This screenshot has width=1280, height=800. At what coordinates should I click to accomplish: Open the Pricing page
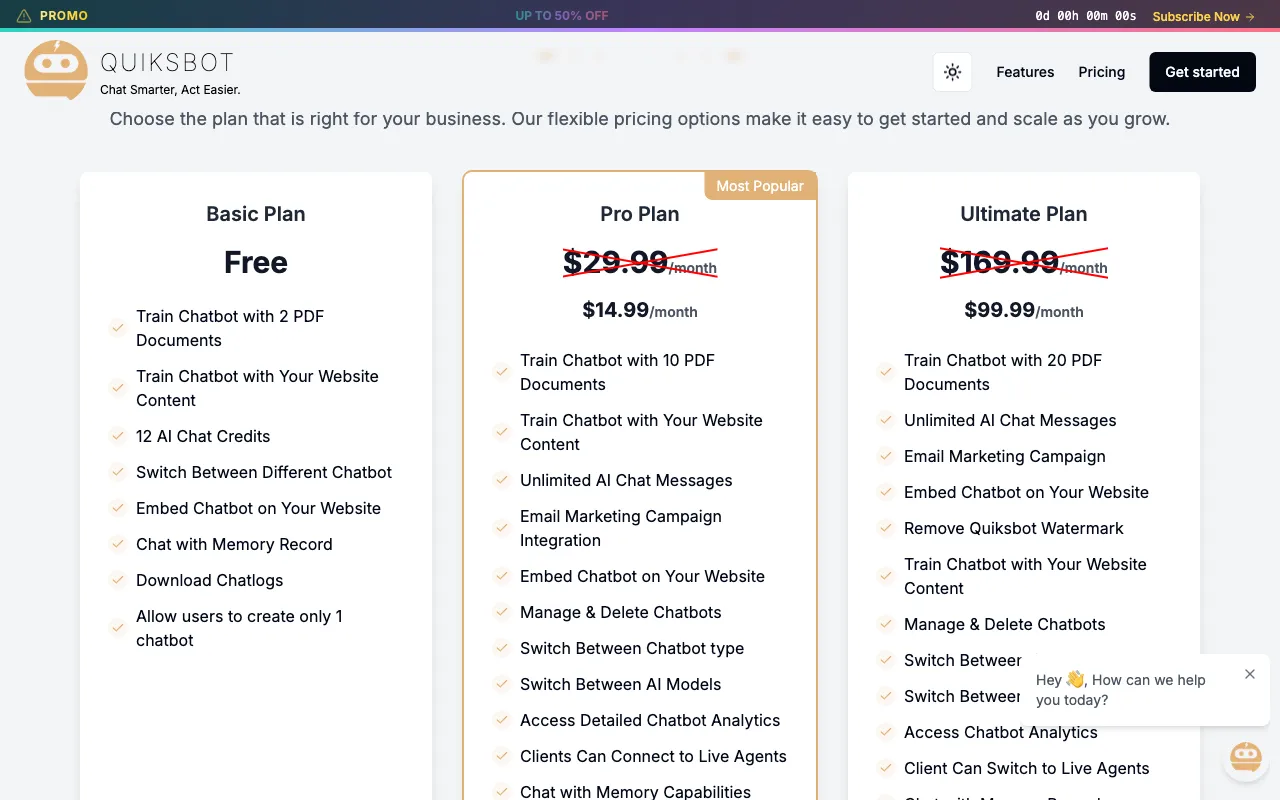pos(1101,72)
